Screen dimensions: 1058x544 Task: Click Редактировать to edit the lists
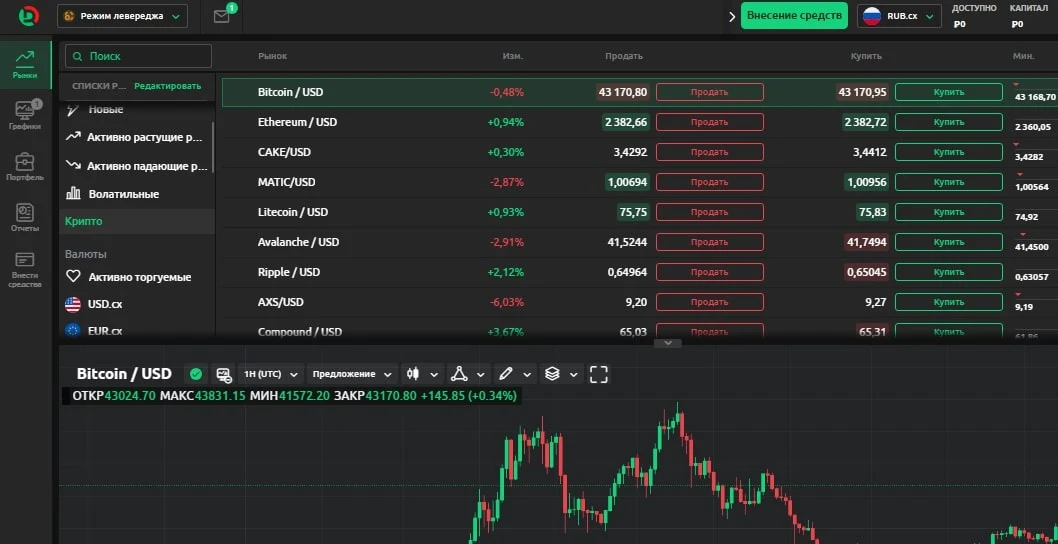click(167, 86)
